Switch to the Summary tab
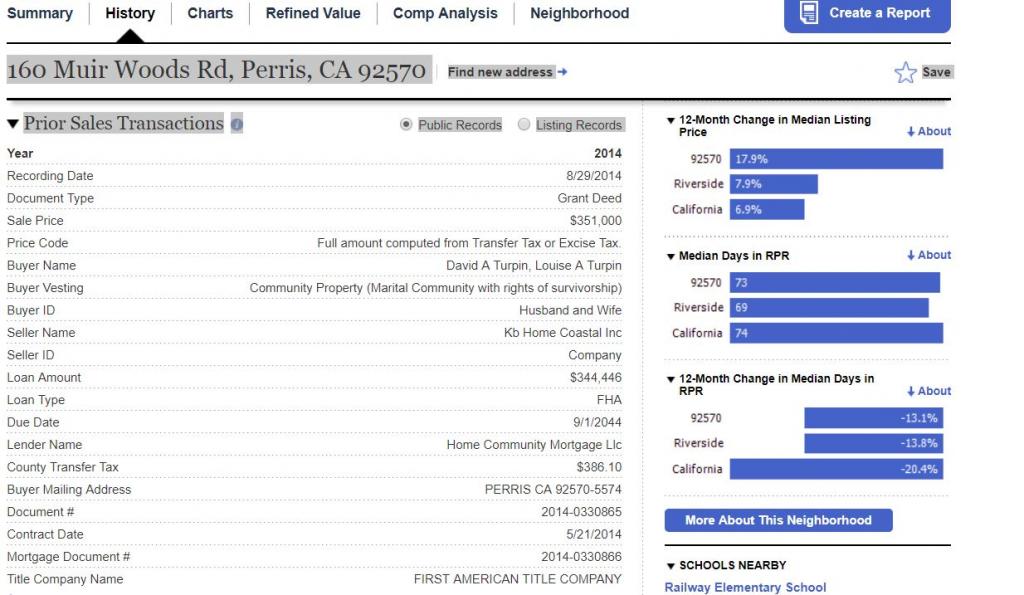Viewport: 1024px width, 595px height. [x=40, y=13]
